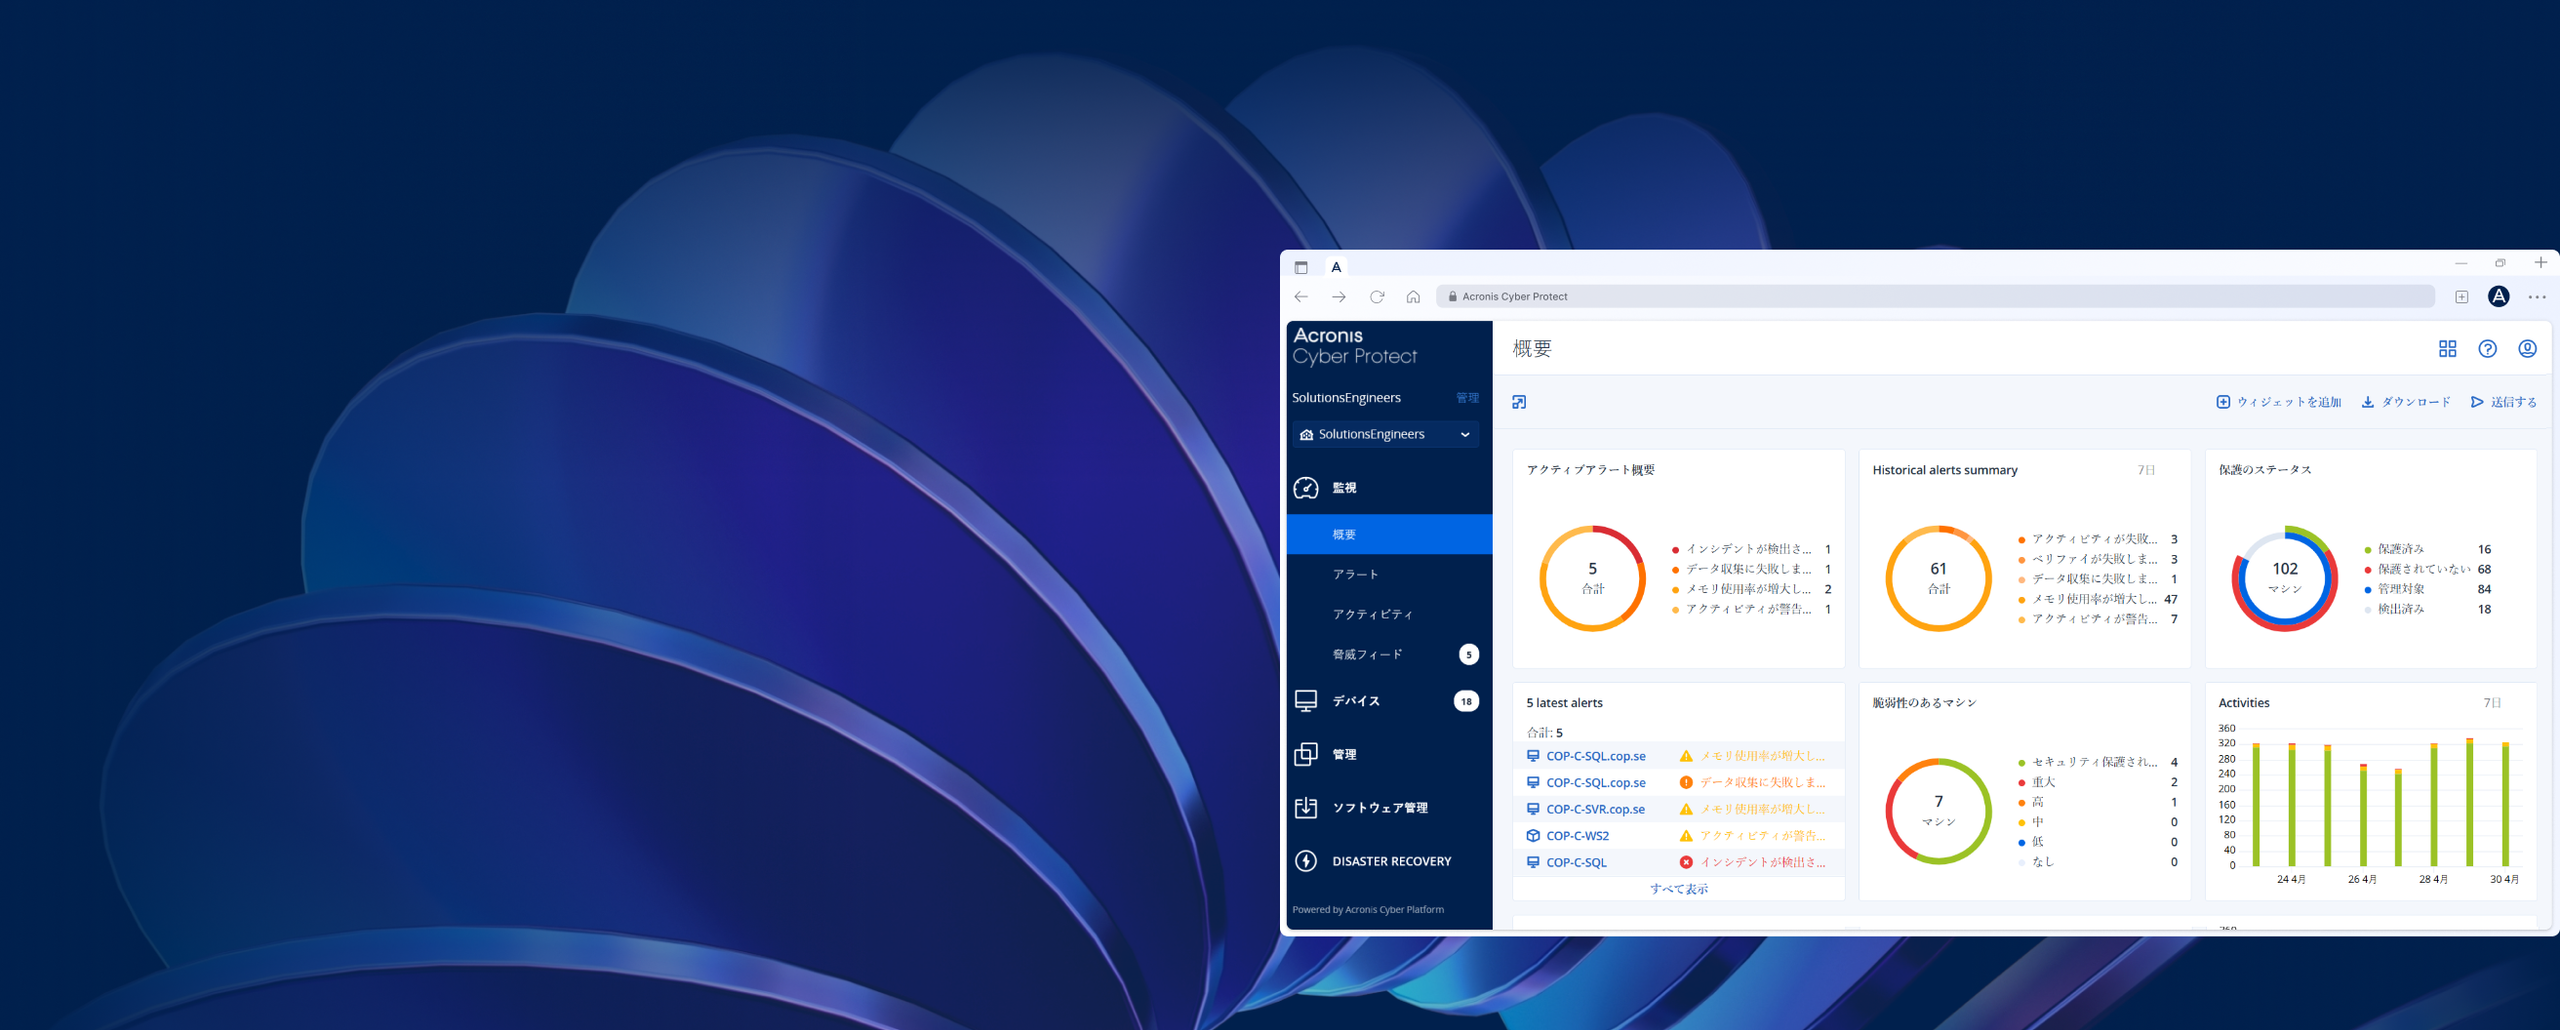Click the 5 badge next to 脅威フィード
This screenshot has height=1030, width=2560.
point(1468,655)
